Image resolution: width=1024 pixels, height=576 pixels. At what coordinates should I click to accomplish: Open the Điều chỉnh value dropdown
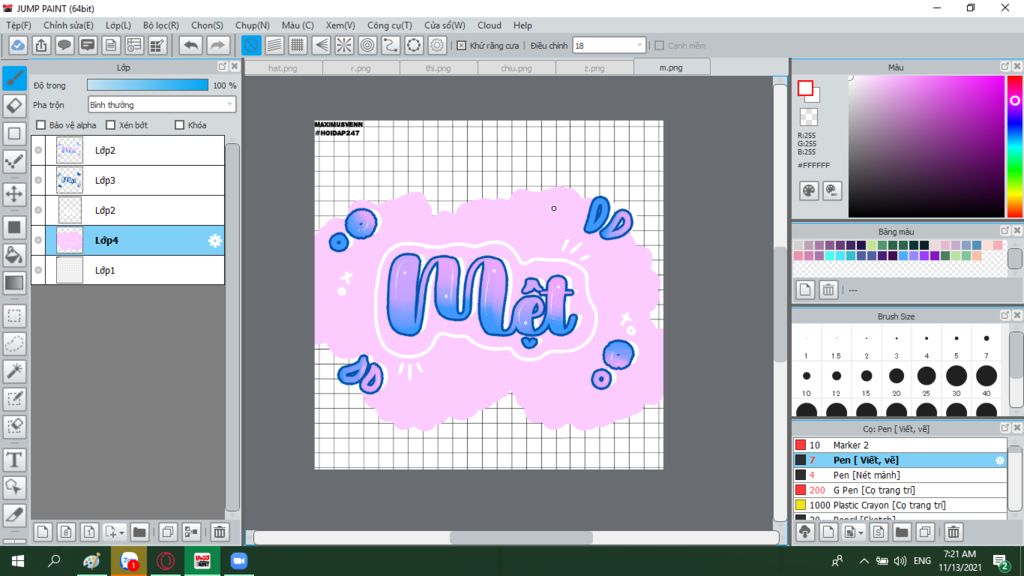(x=609, y=46)
